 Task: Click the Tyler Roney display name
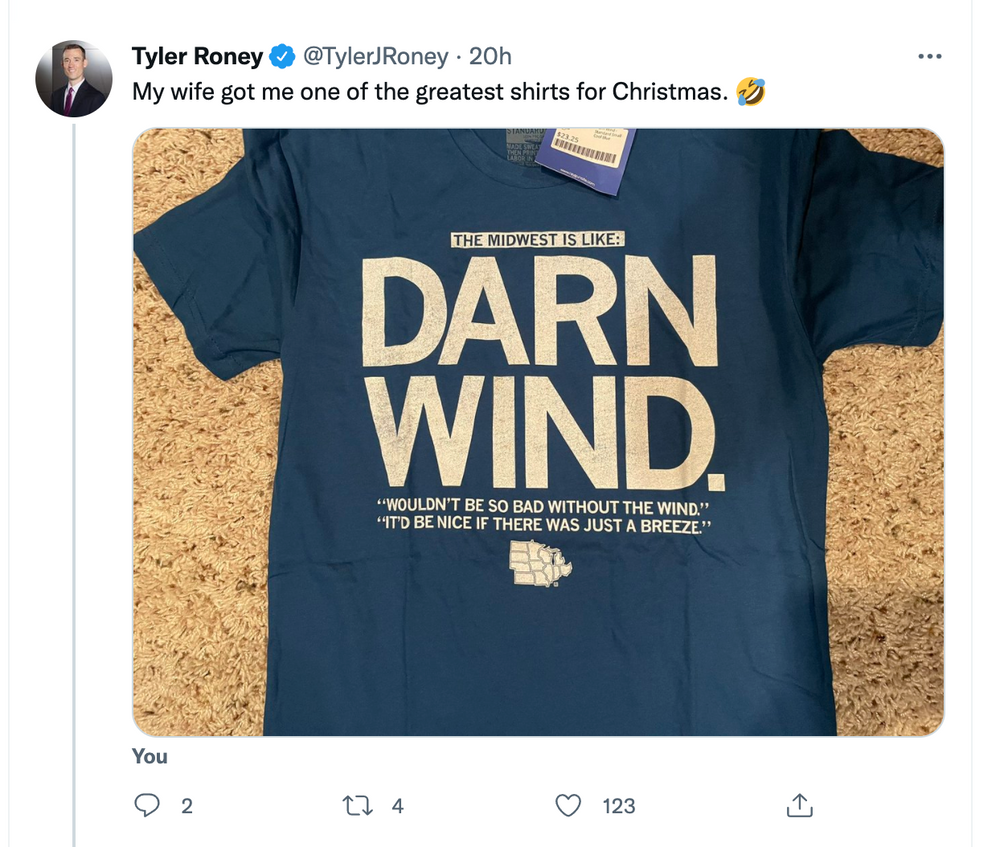197,57
